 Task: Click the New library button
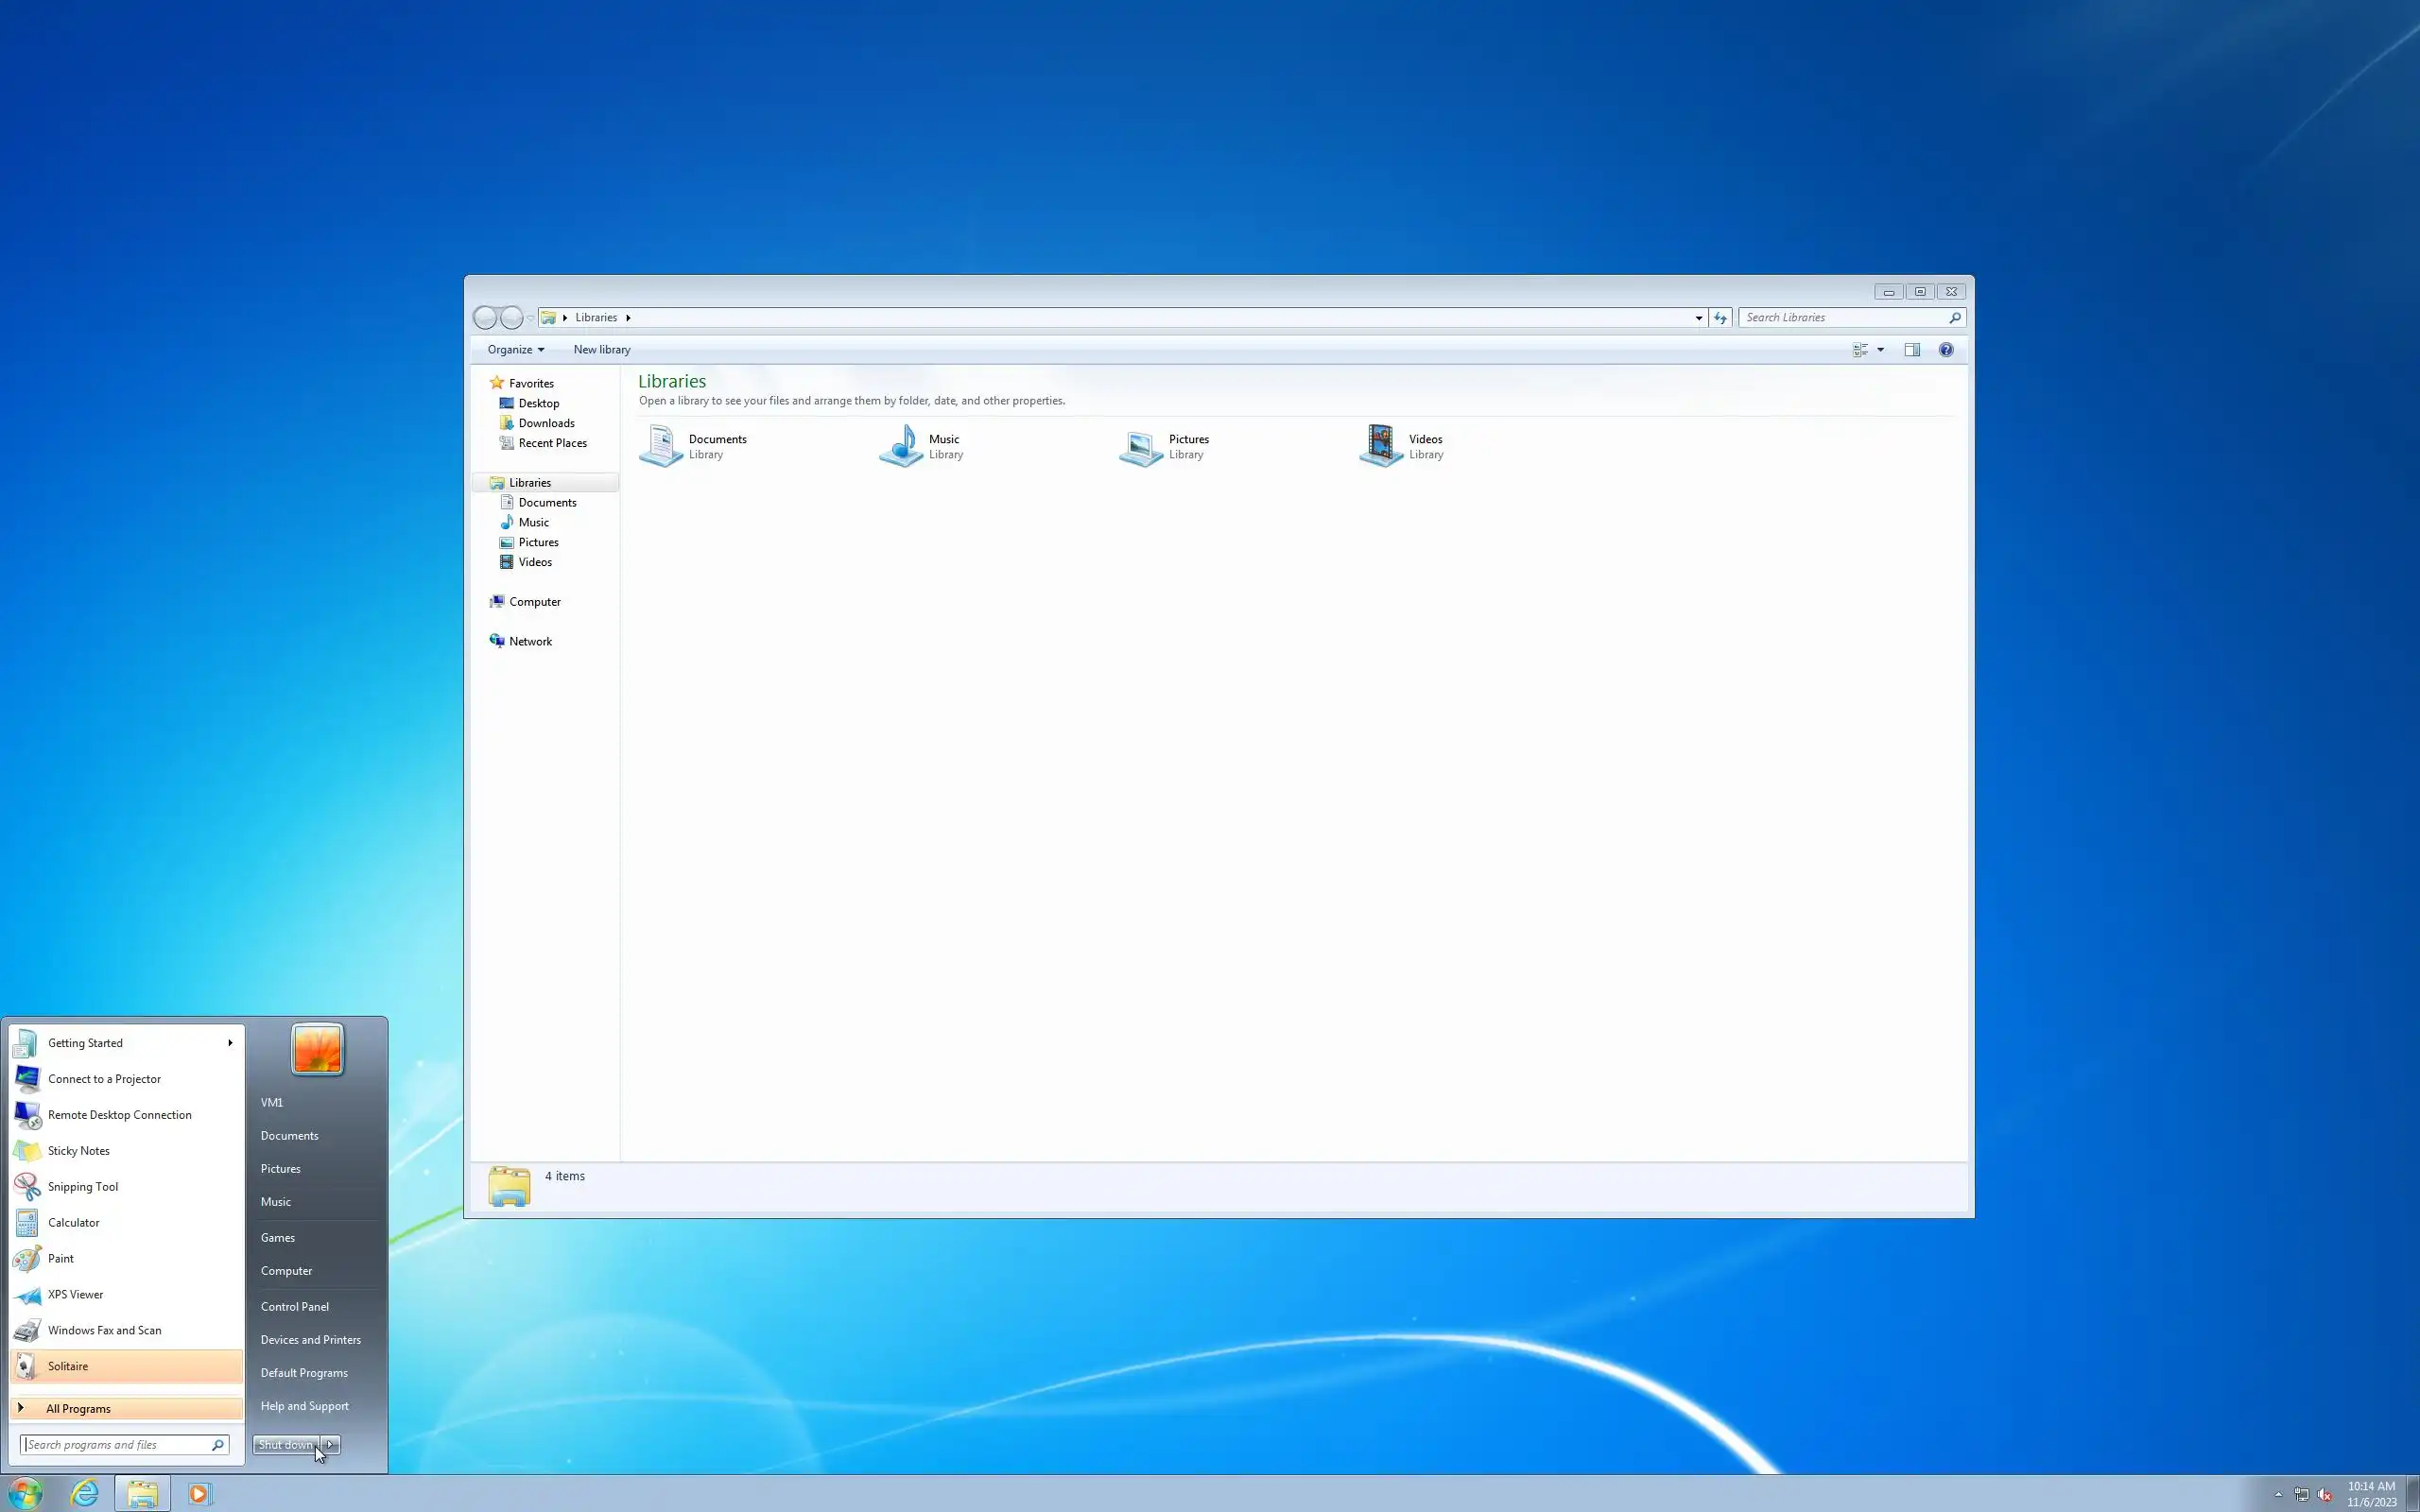(x=601, y=350)
